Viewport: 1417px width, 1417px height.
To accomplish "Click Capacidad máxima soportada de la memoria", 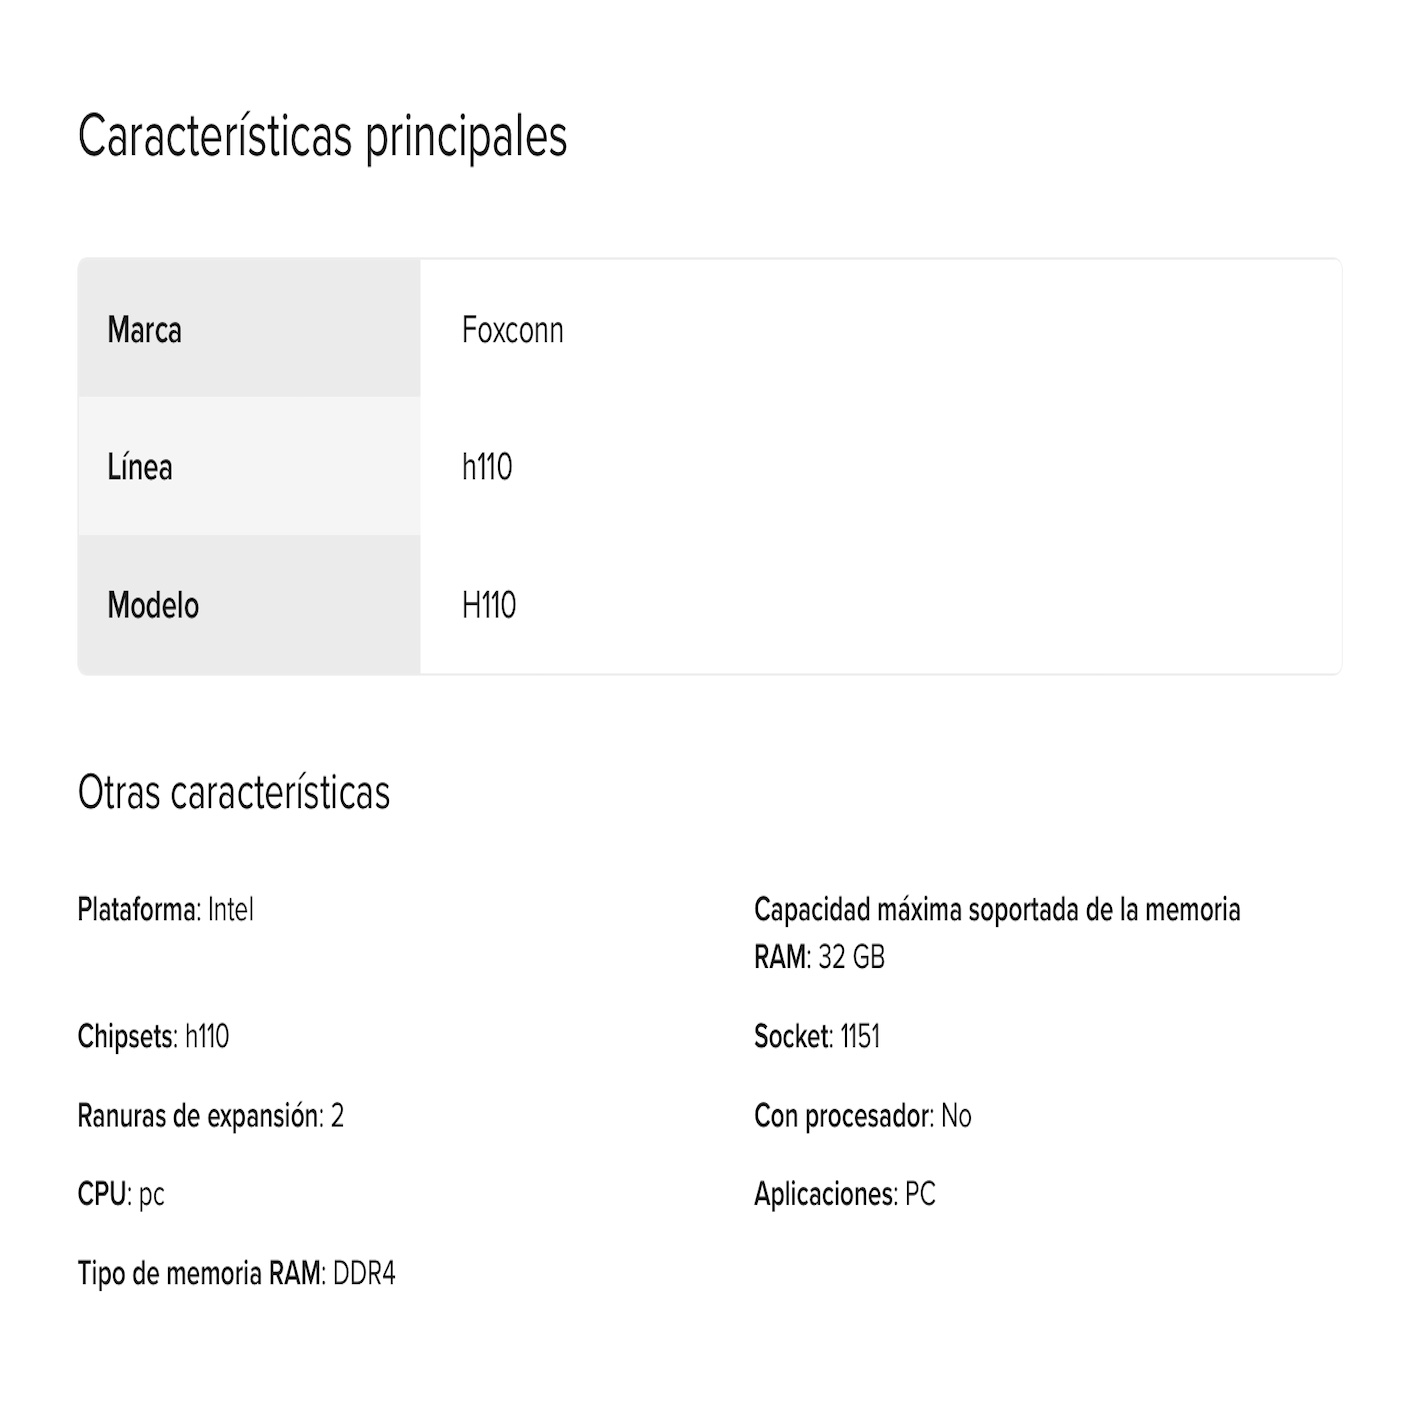I will coord(997,910).
